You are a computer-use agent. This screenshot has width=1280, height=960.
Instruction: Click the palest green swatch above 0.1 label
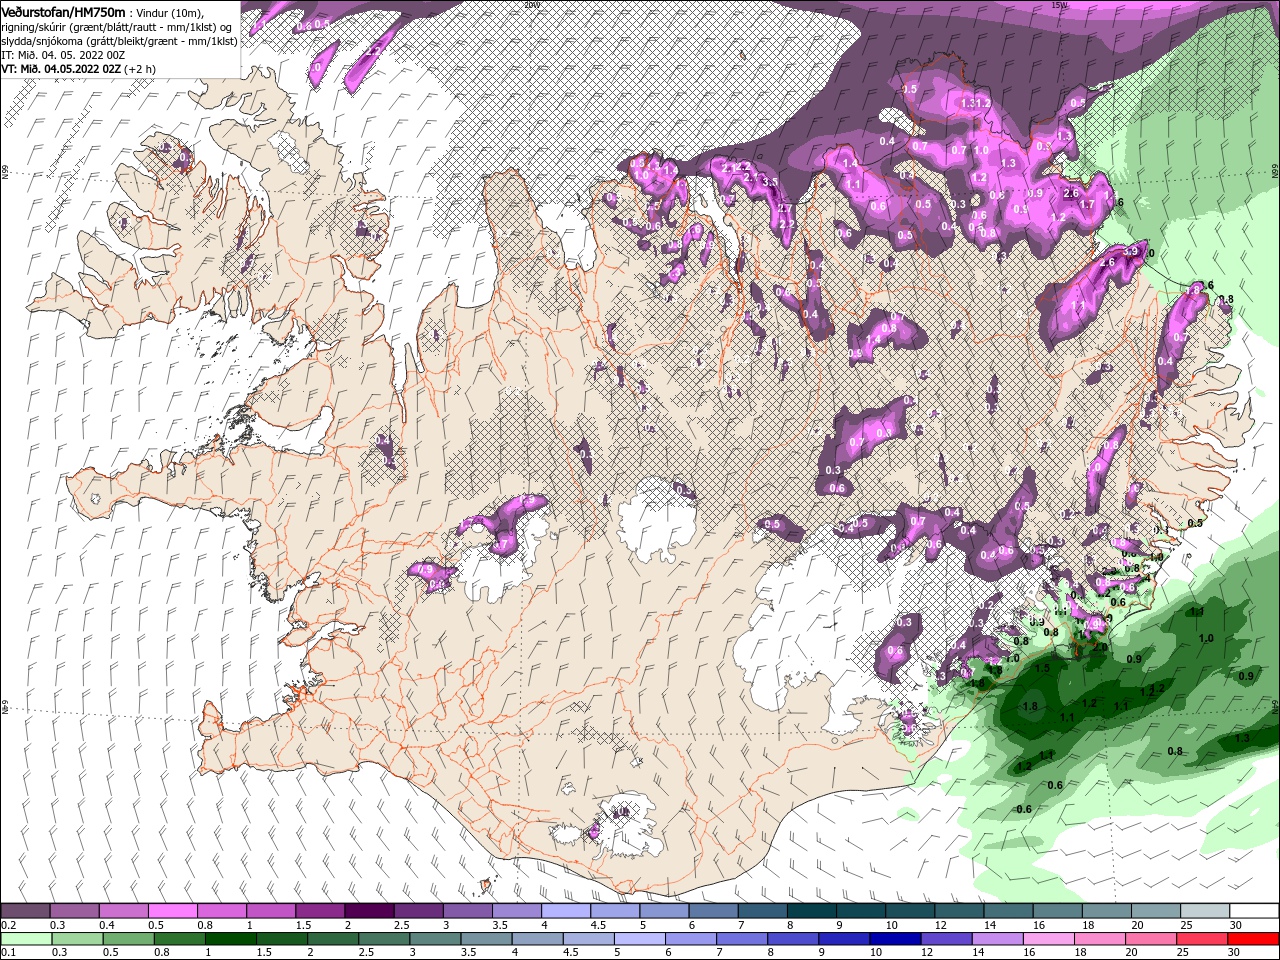tap(26, 938)
